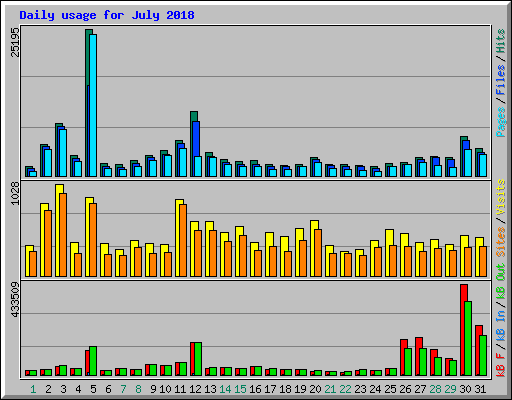Click day label 1 on the x-axis

(x=33, y=389)
